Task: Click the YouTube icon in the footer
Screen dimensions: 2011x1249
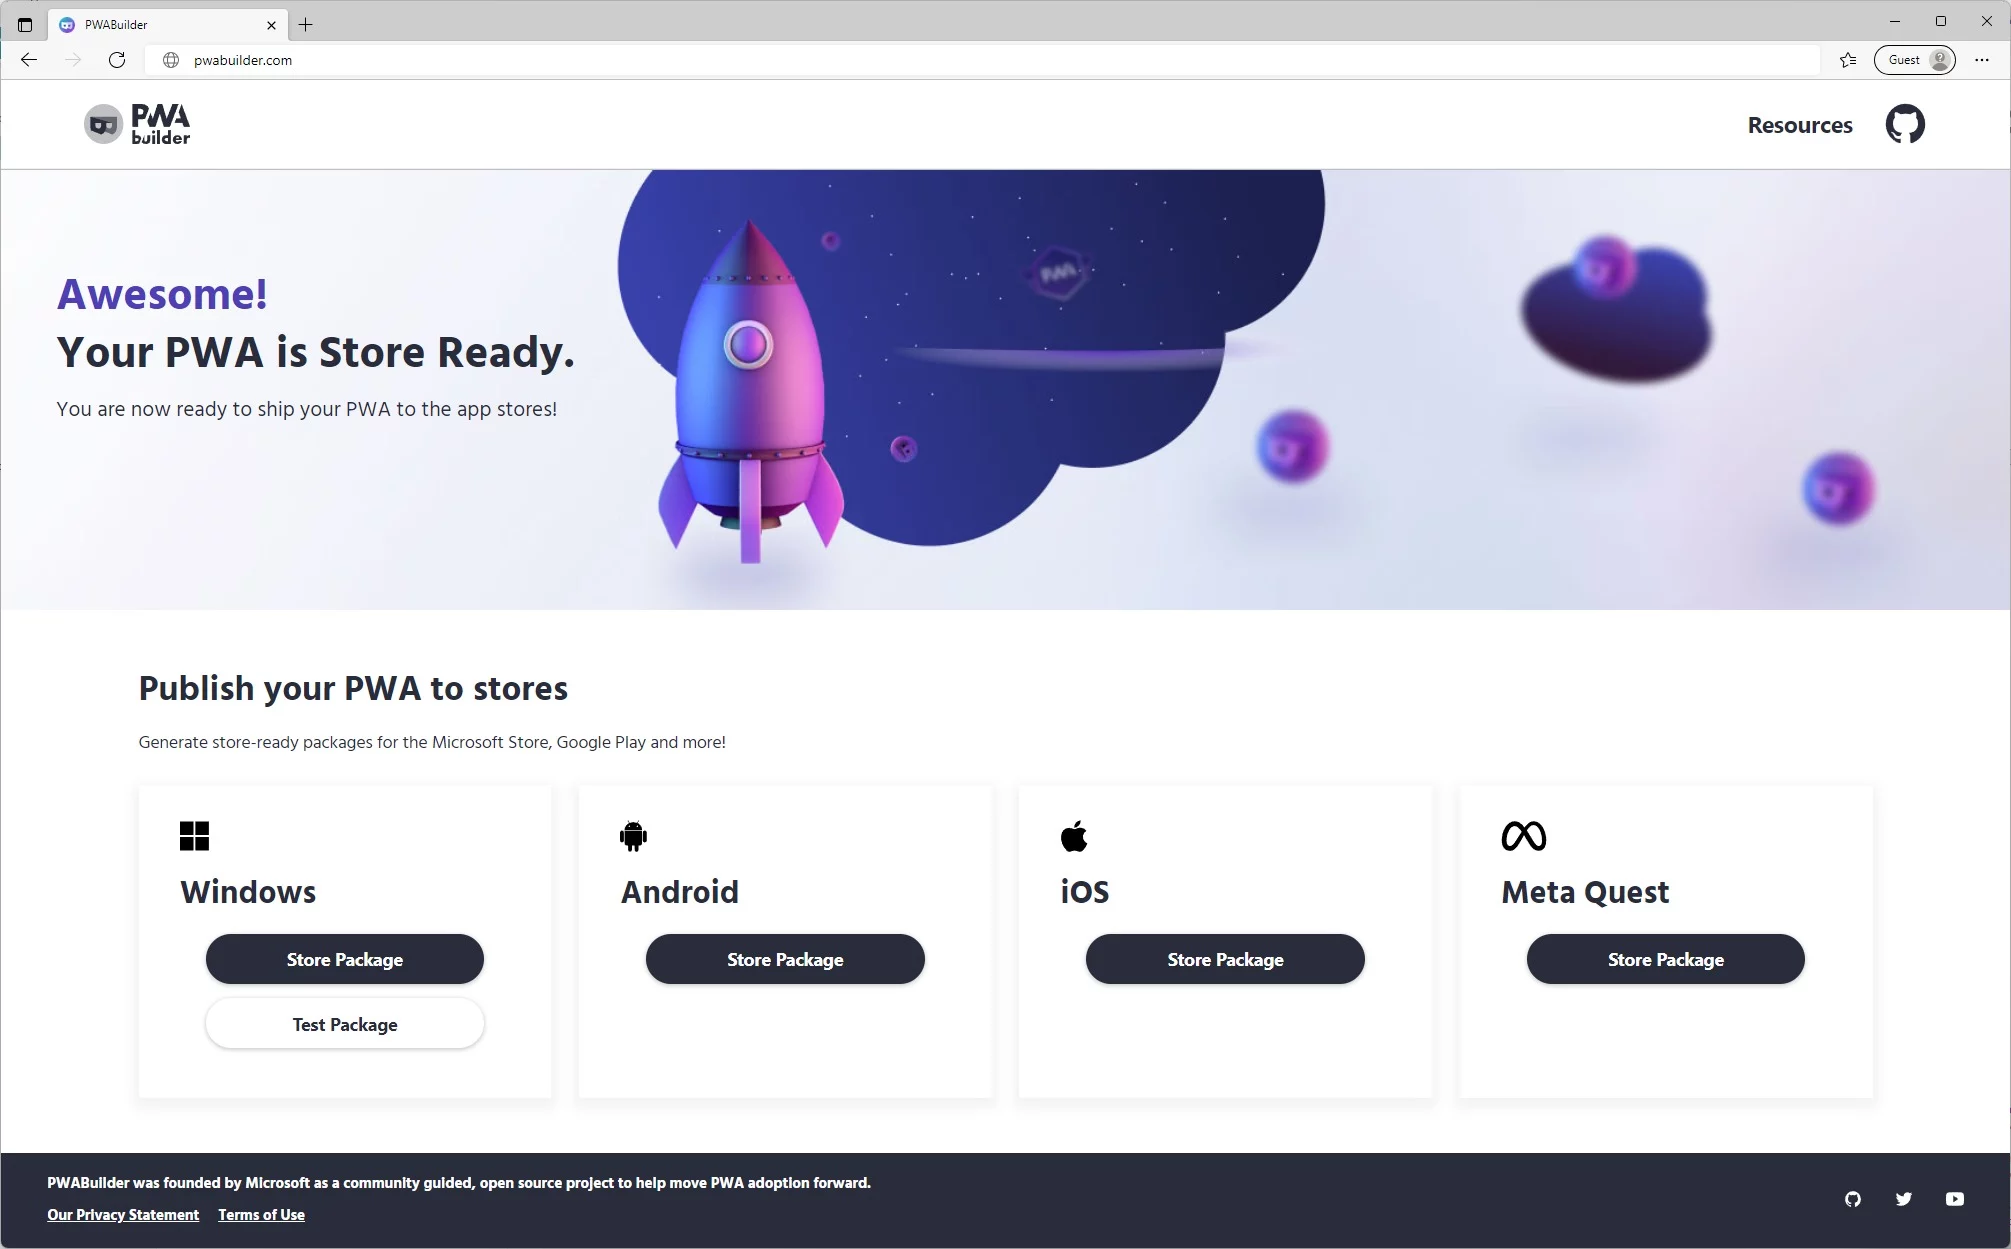Action: [1955, 1199]
